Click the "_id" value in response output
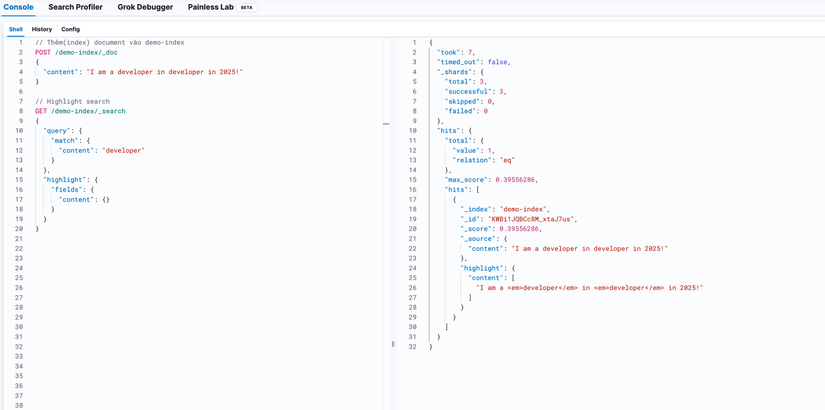825x410 pixels. pos(533,219)
